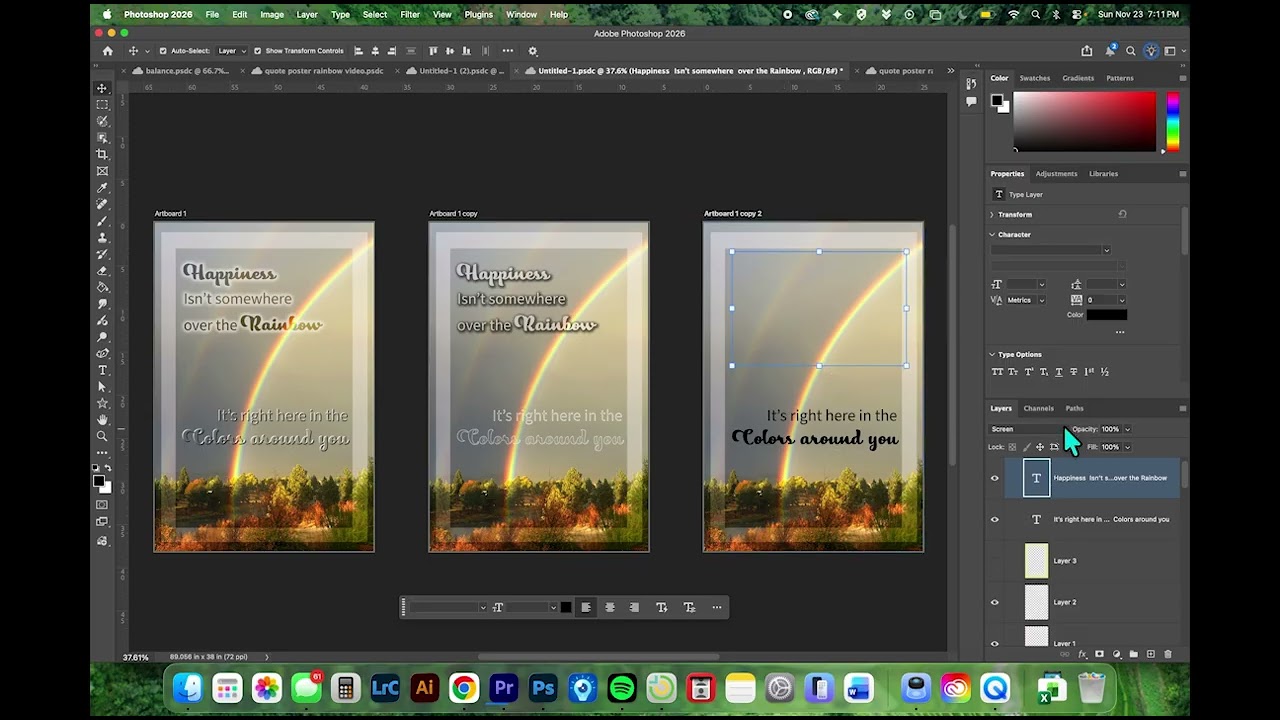Viewport: 1280px width, 720px height.
Task: Select the Rectangular Marquee tool
Action: (x=102, y=104)
